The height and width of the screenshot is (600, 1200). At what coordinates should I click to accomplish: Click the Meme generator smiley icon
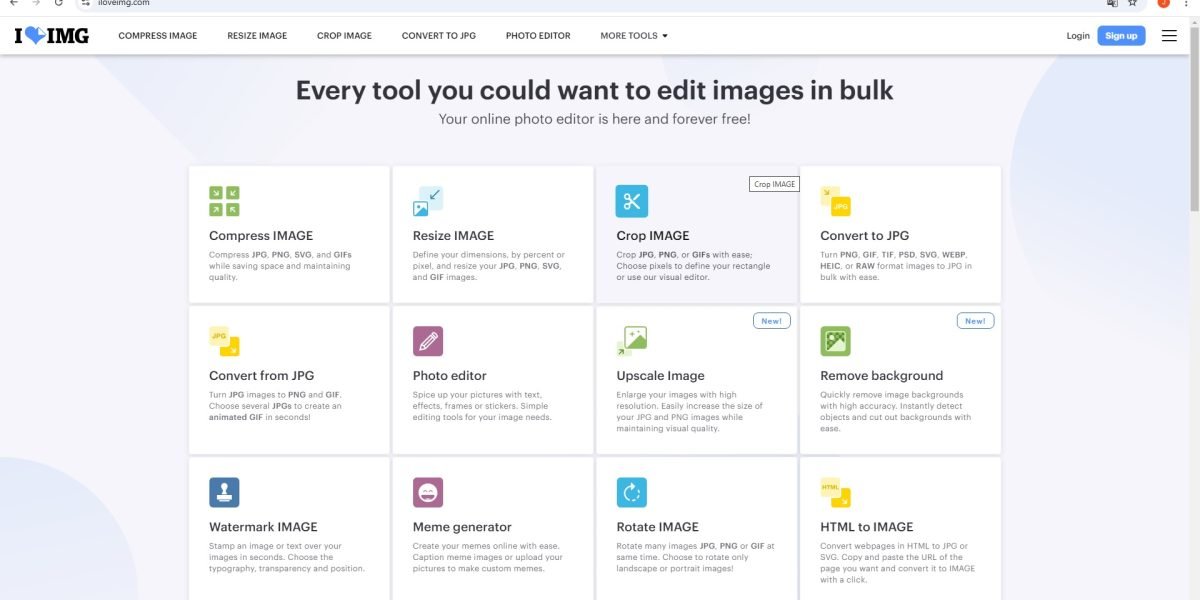(x=428, y=492)
